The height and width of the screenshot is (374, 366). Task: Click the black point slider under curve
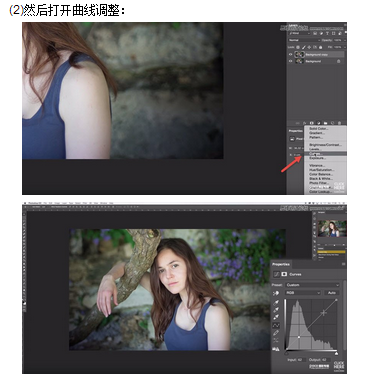(x=286, y=354)
